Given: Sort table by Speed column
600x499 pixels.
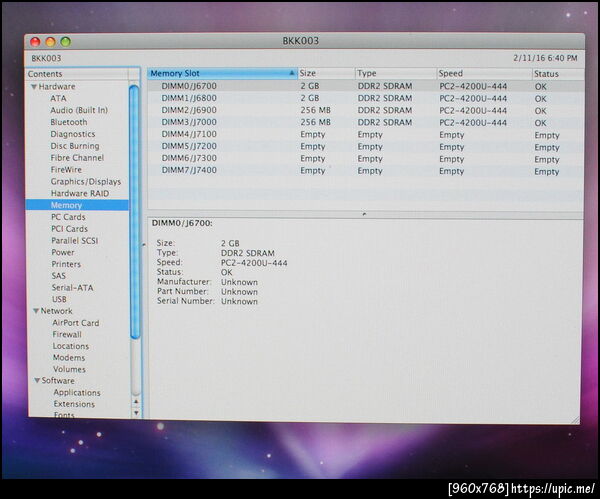Looking at the screenshot, I should click(484, 73).
